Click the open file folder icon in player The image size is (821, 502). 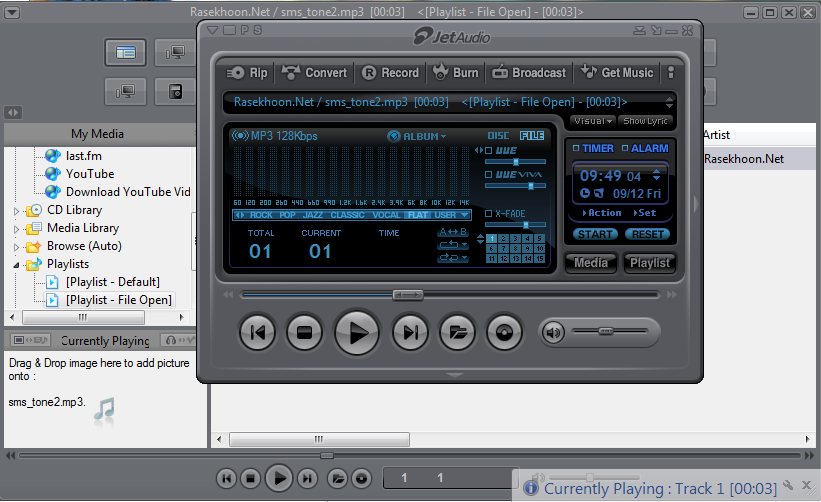point(457,332)
